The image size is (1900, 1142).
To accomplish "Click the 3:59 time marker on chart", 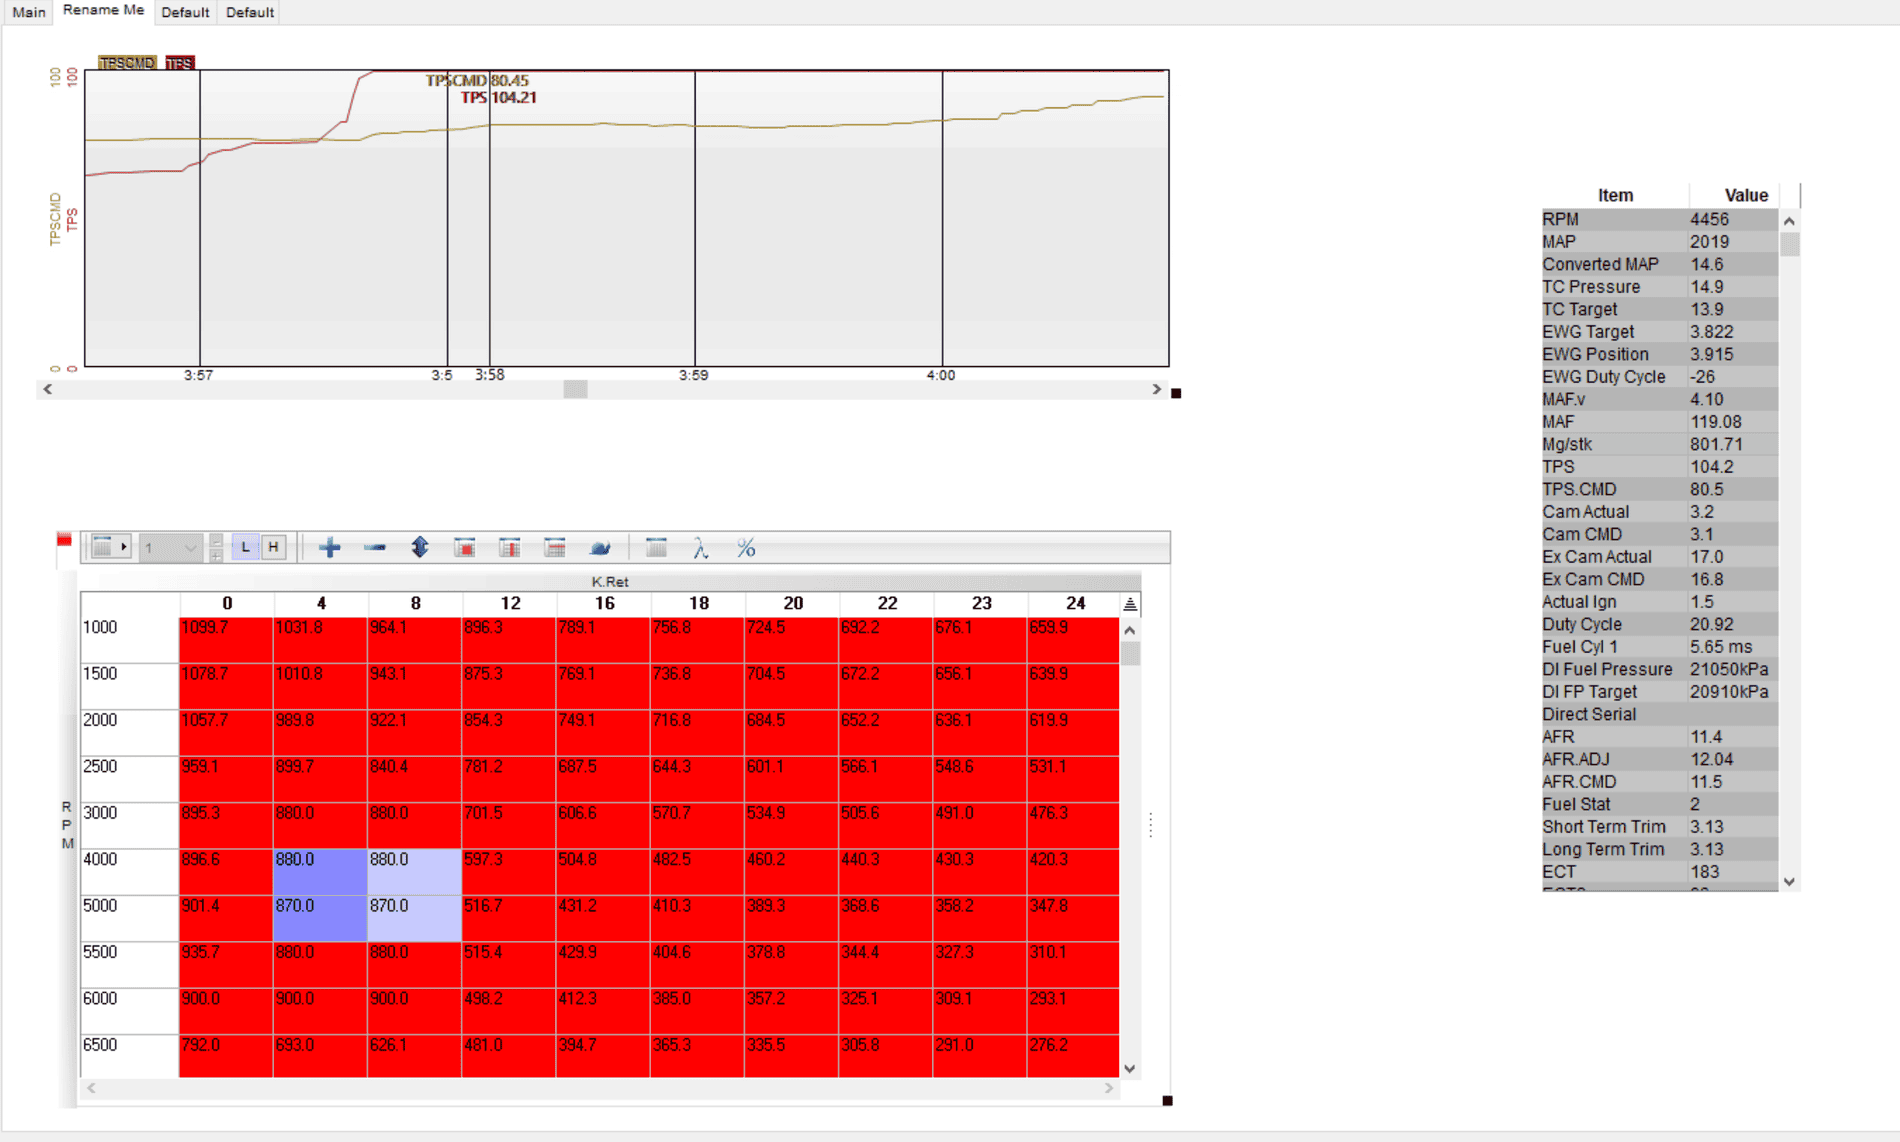I will tap(694, 375).
